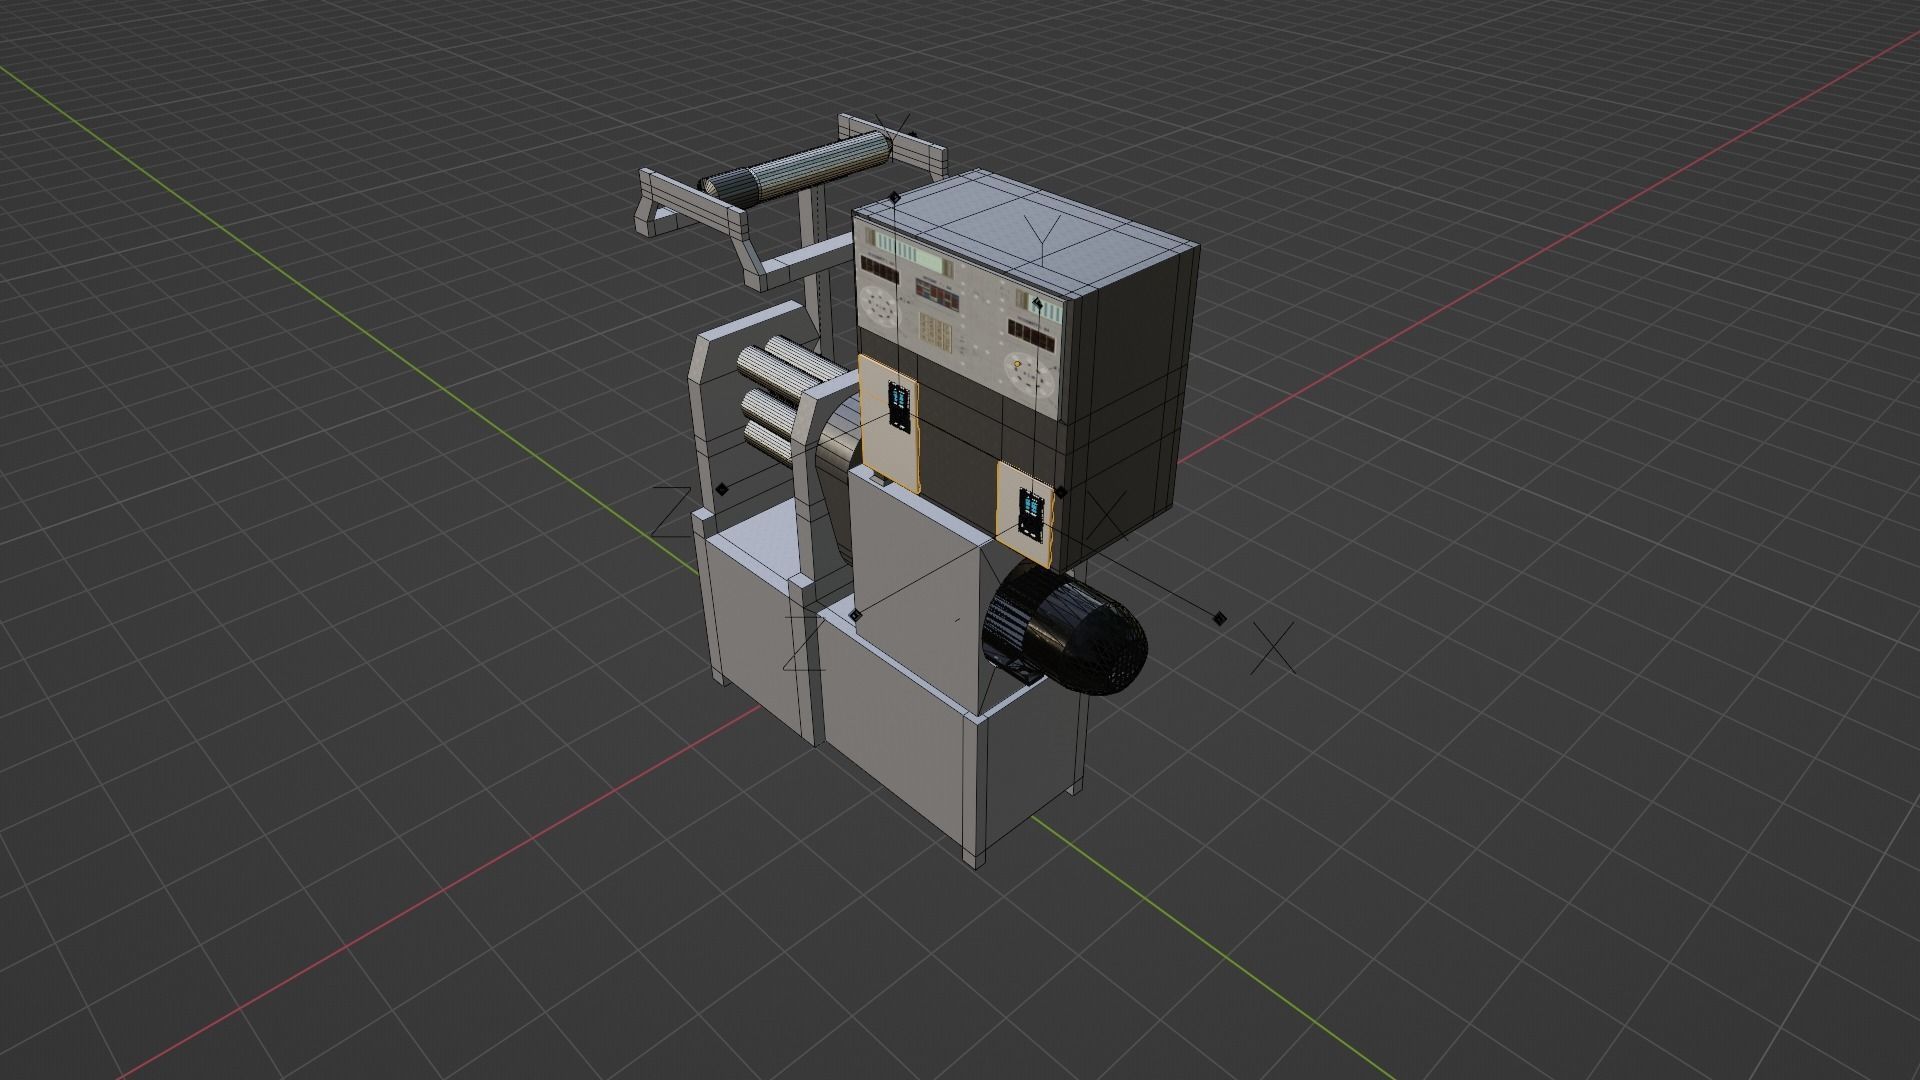Select the horizontal roller on the top frame
This screenshot has width=1920, height=1080.
798,168
